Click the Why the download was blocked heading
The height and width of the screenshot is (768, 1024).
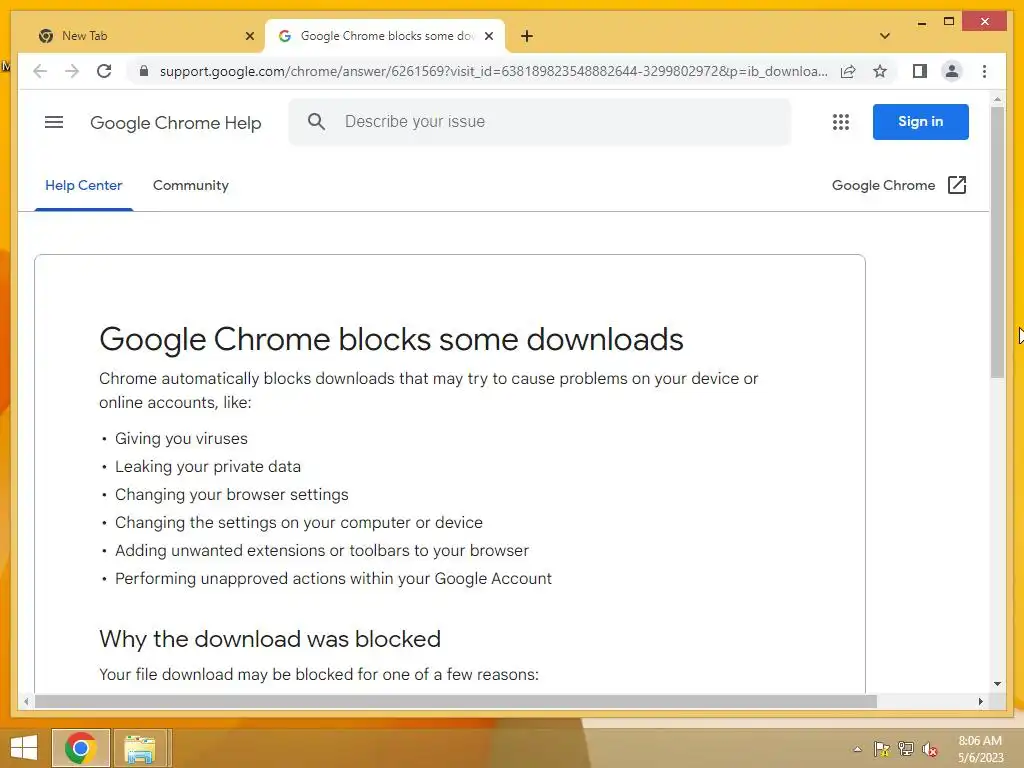[x=270, y=639]
